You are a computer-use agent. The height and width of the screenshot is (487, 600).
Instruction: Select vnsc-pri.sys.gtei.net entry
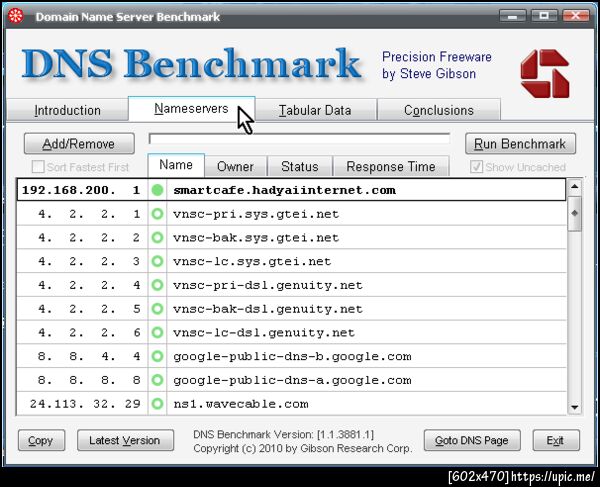click(x=291, y=214)
